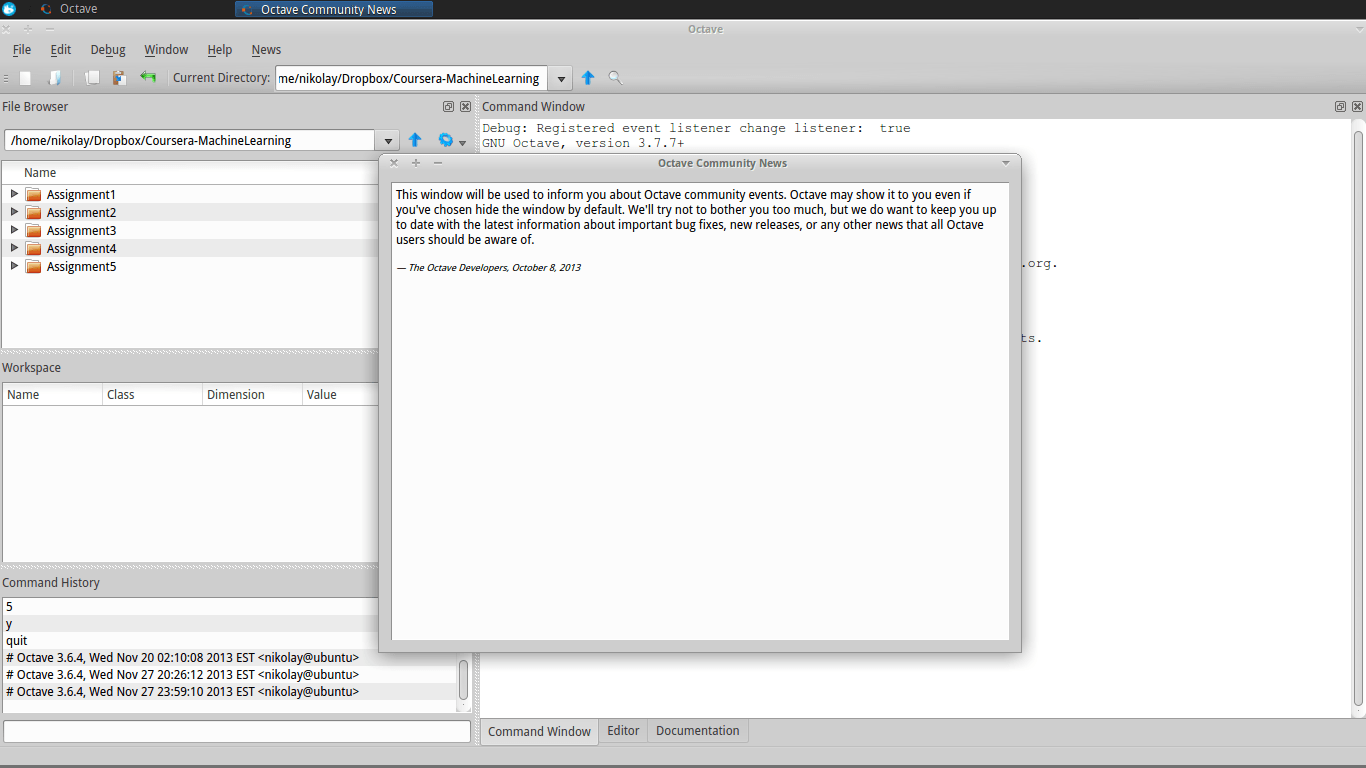The width and height of the screenshot is (1366, 768).
Task: Click the New File toolbar icon
Action: (26, 77)
